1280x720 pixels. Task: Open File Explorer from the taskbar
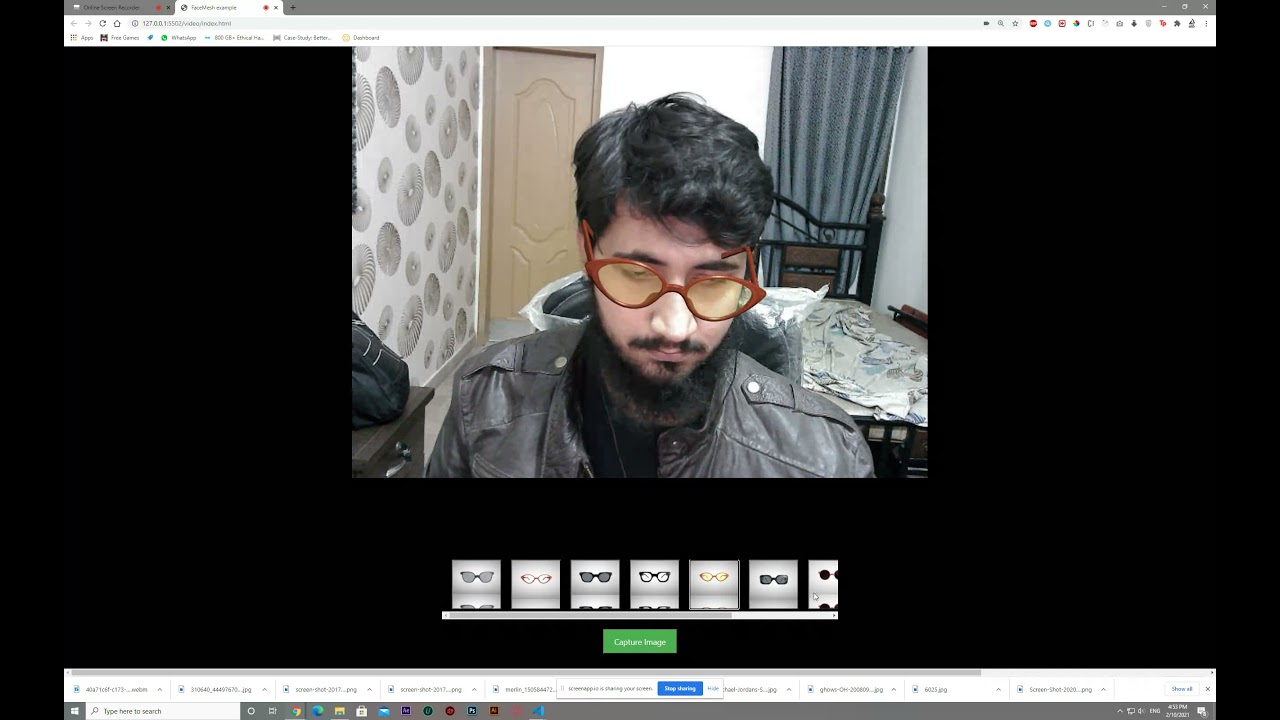pyautogui.click(x=339, y=711)
